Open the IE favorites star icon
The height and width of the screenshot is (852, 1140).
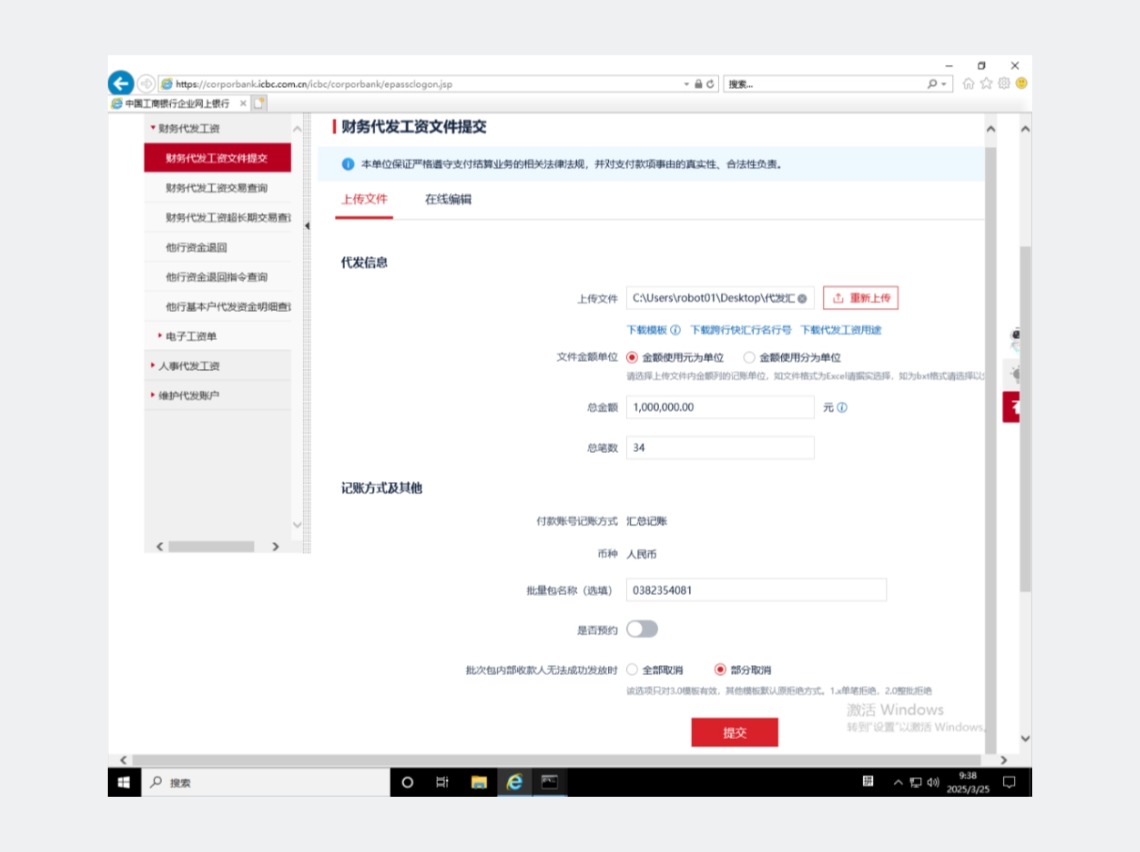point(986,84)
